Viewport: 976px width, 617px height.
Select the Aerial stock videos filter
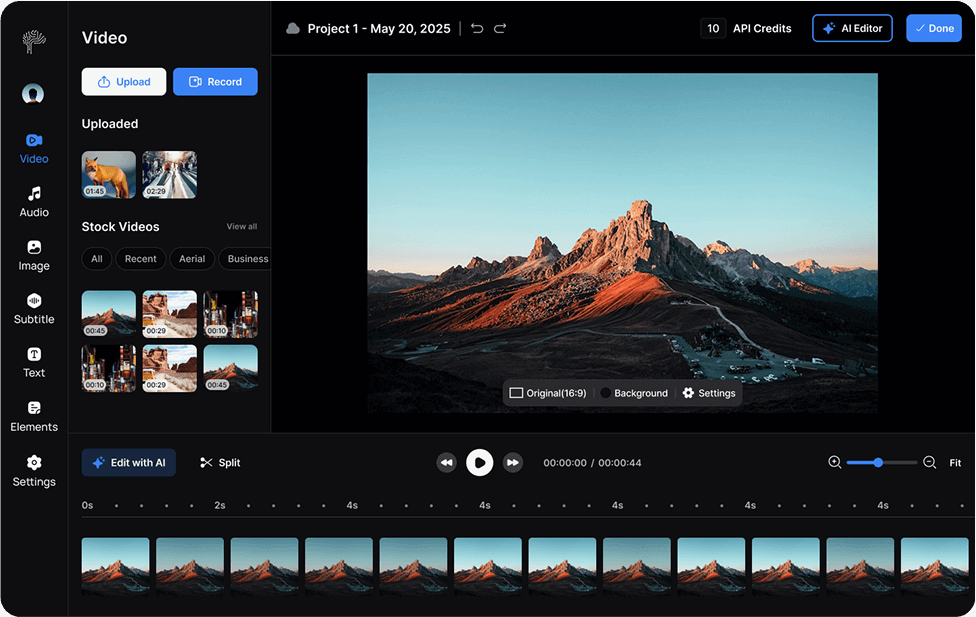pos(191,258)
